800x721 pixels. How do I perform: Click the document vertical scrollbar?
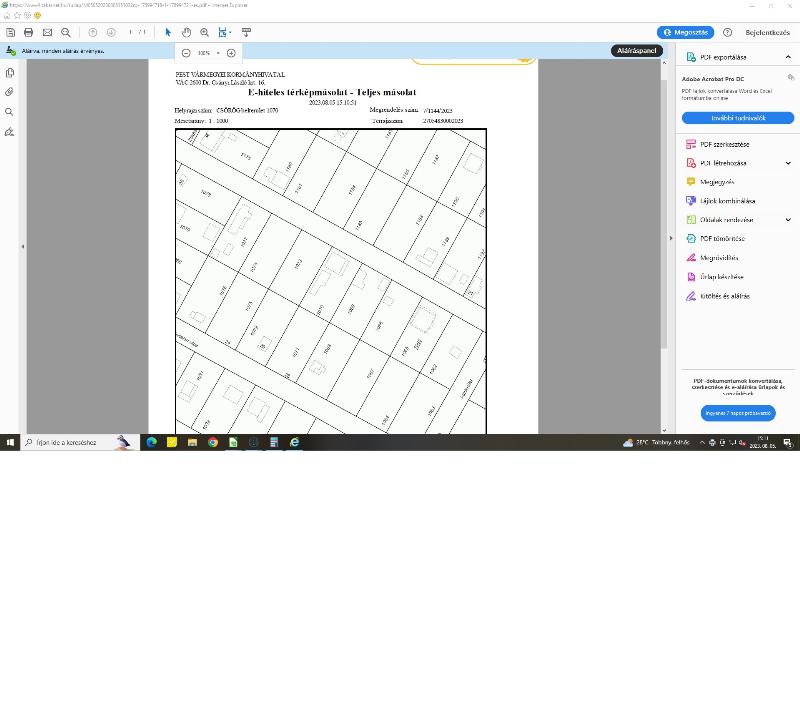664,214
